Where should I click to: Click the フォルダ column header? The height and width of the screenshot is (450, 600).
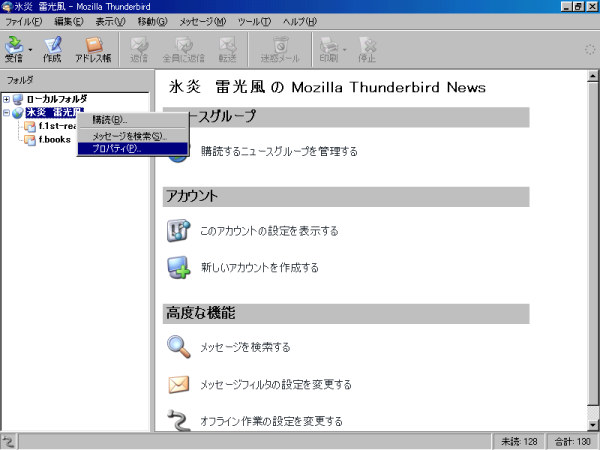coord(75,80)
